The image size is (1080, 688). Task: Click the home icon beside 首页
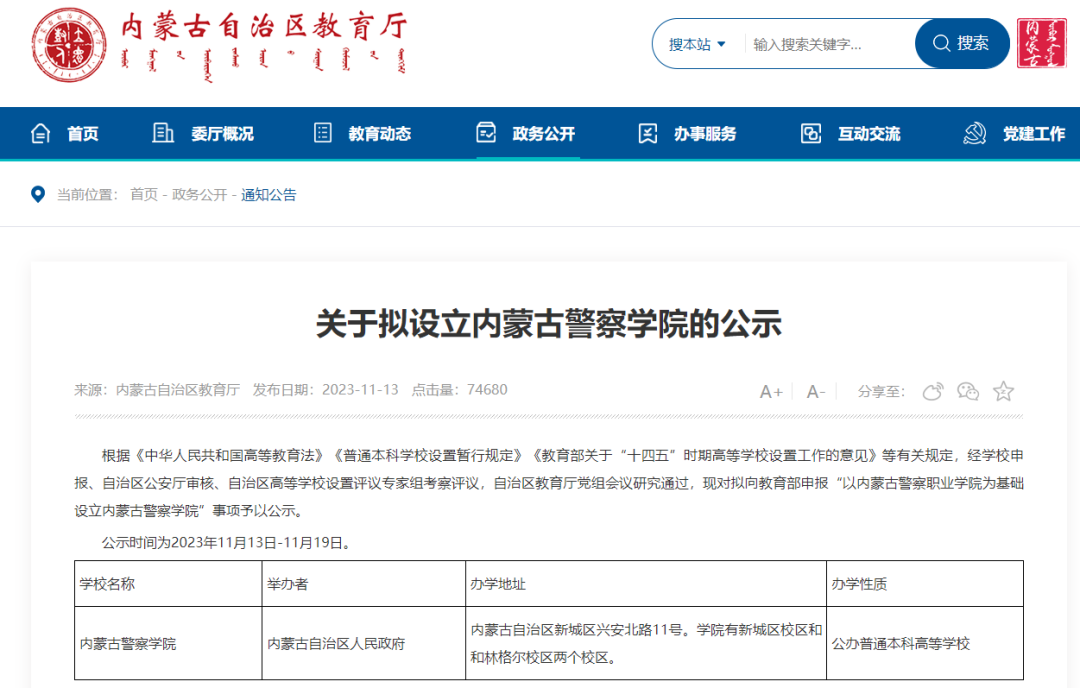40,133
